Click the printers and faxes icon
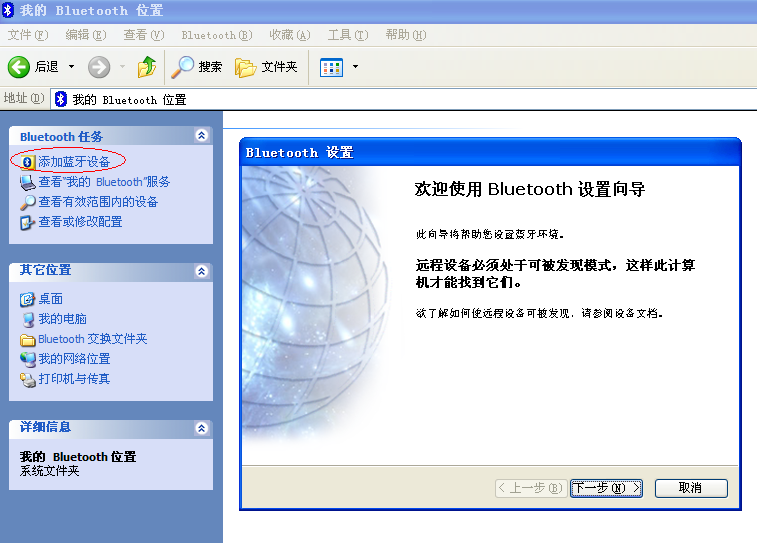757x543 pixels. tap(28, 380)
